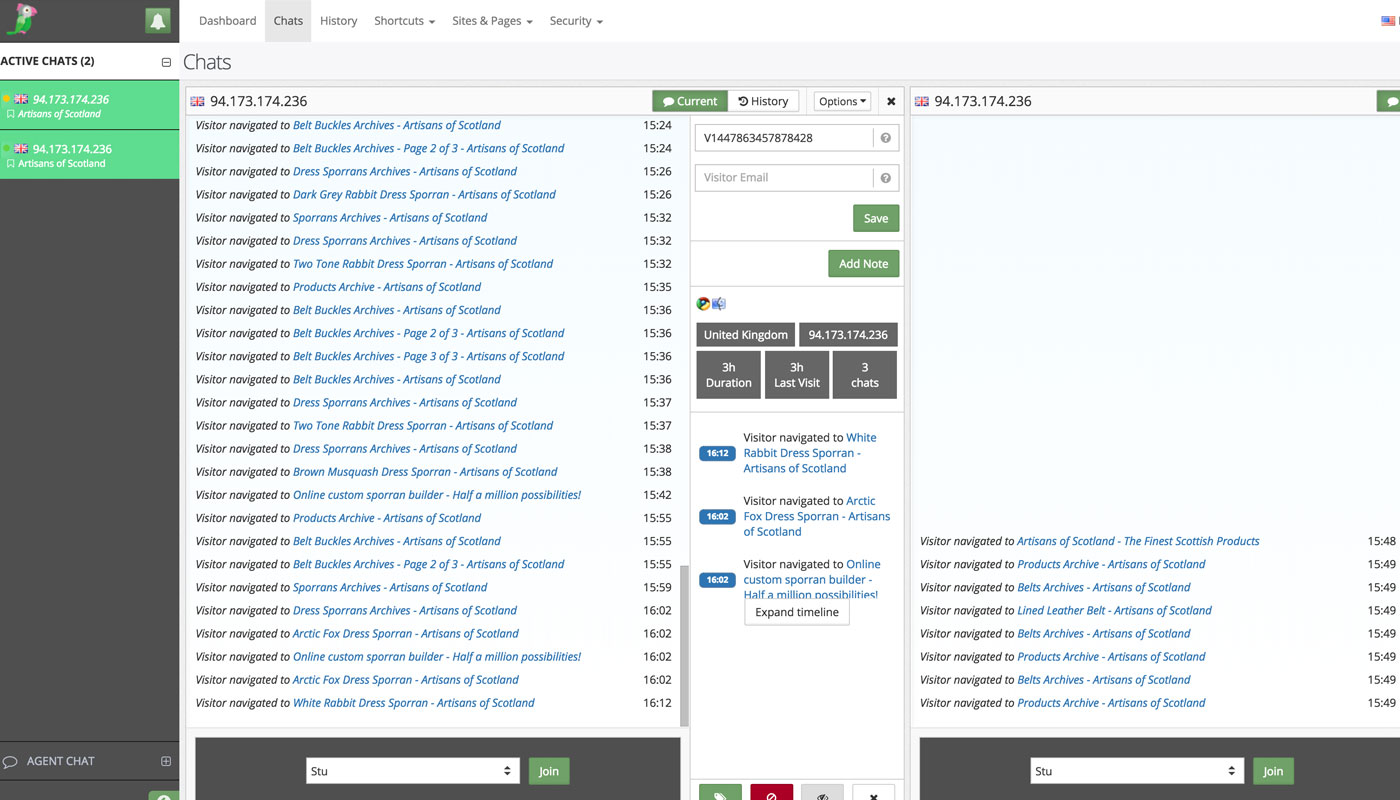Image resolution: width=1400 pixels, height=800 pixels.
Task: Open the Stu agent selector under the Lined Leather Belt log
Action: point(1137,771)
